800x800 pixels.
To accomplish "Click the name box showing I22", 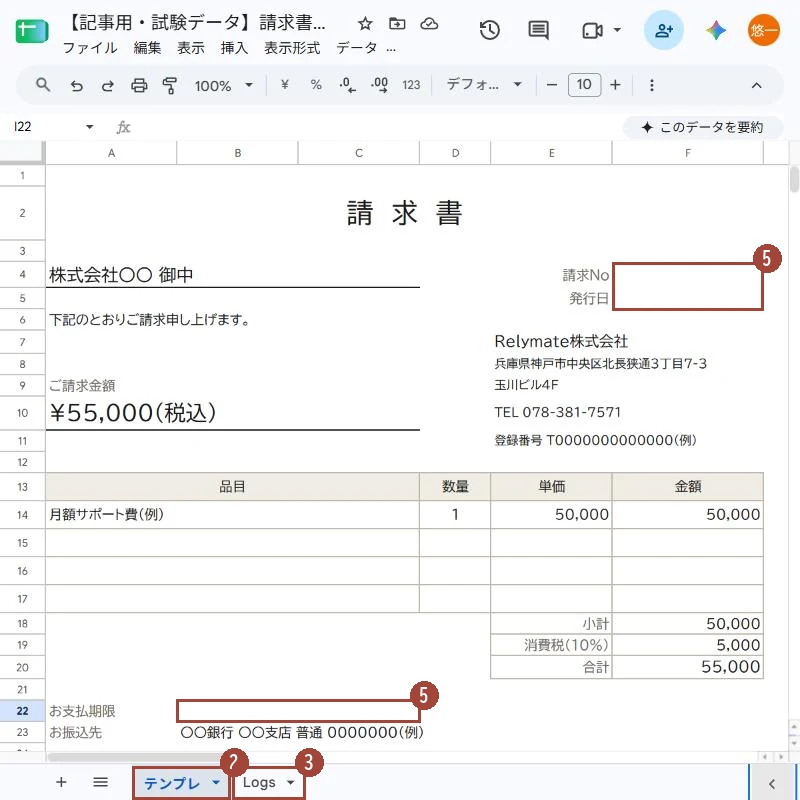I will point(46,127).
